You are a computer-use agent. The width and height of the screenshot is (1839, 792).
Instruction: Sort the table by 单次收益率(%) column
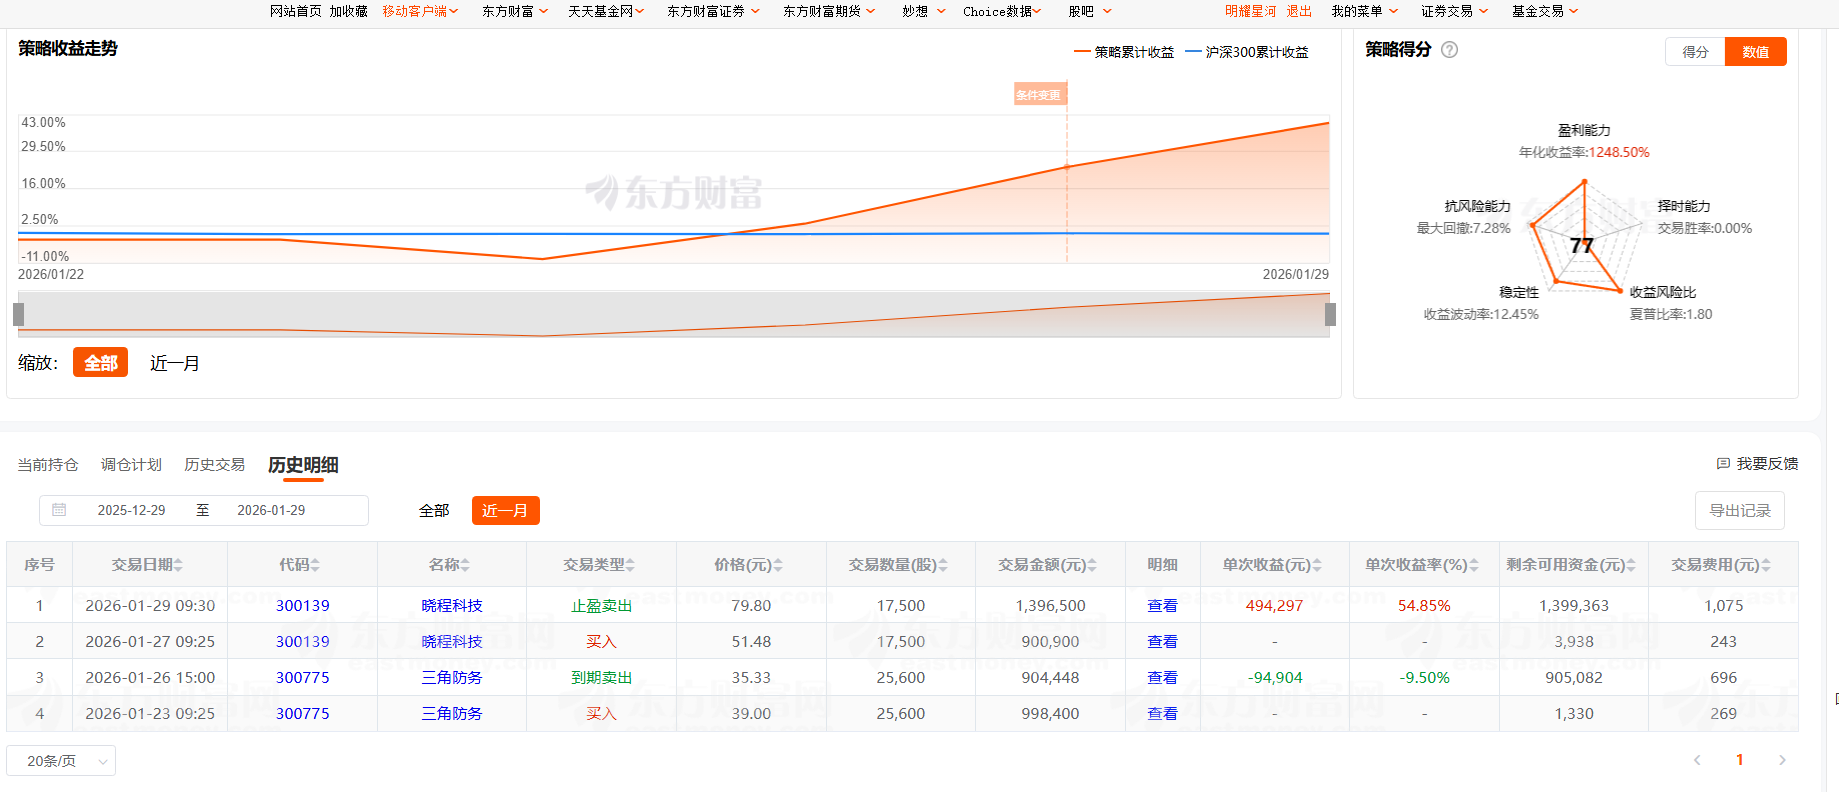pyautogui.click(x=1474, y=565)
